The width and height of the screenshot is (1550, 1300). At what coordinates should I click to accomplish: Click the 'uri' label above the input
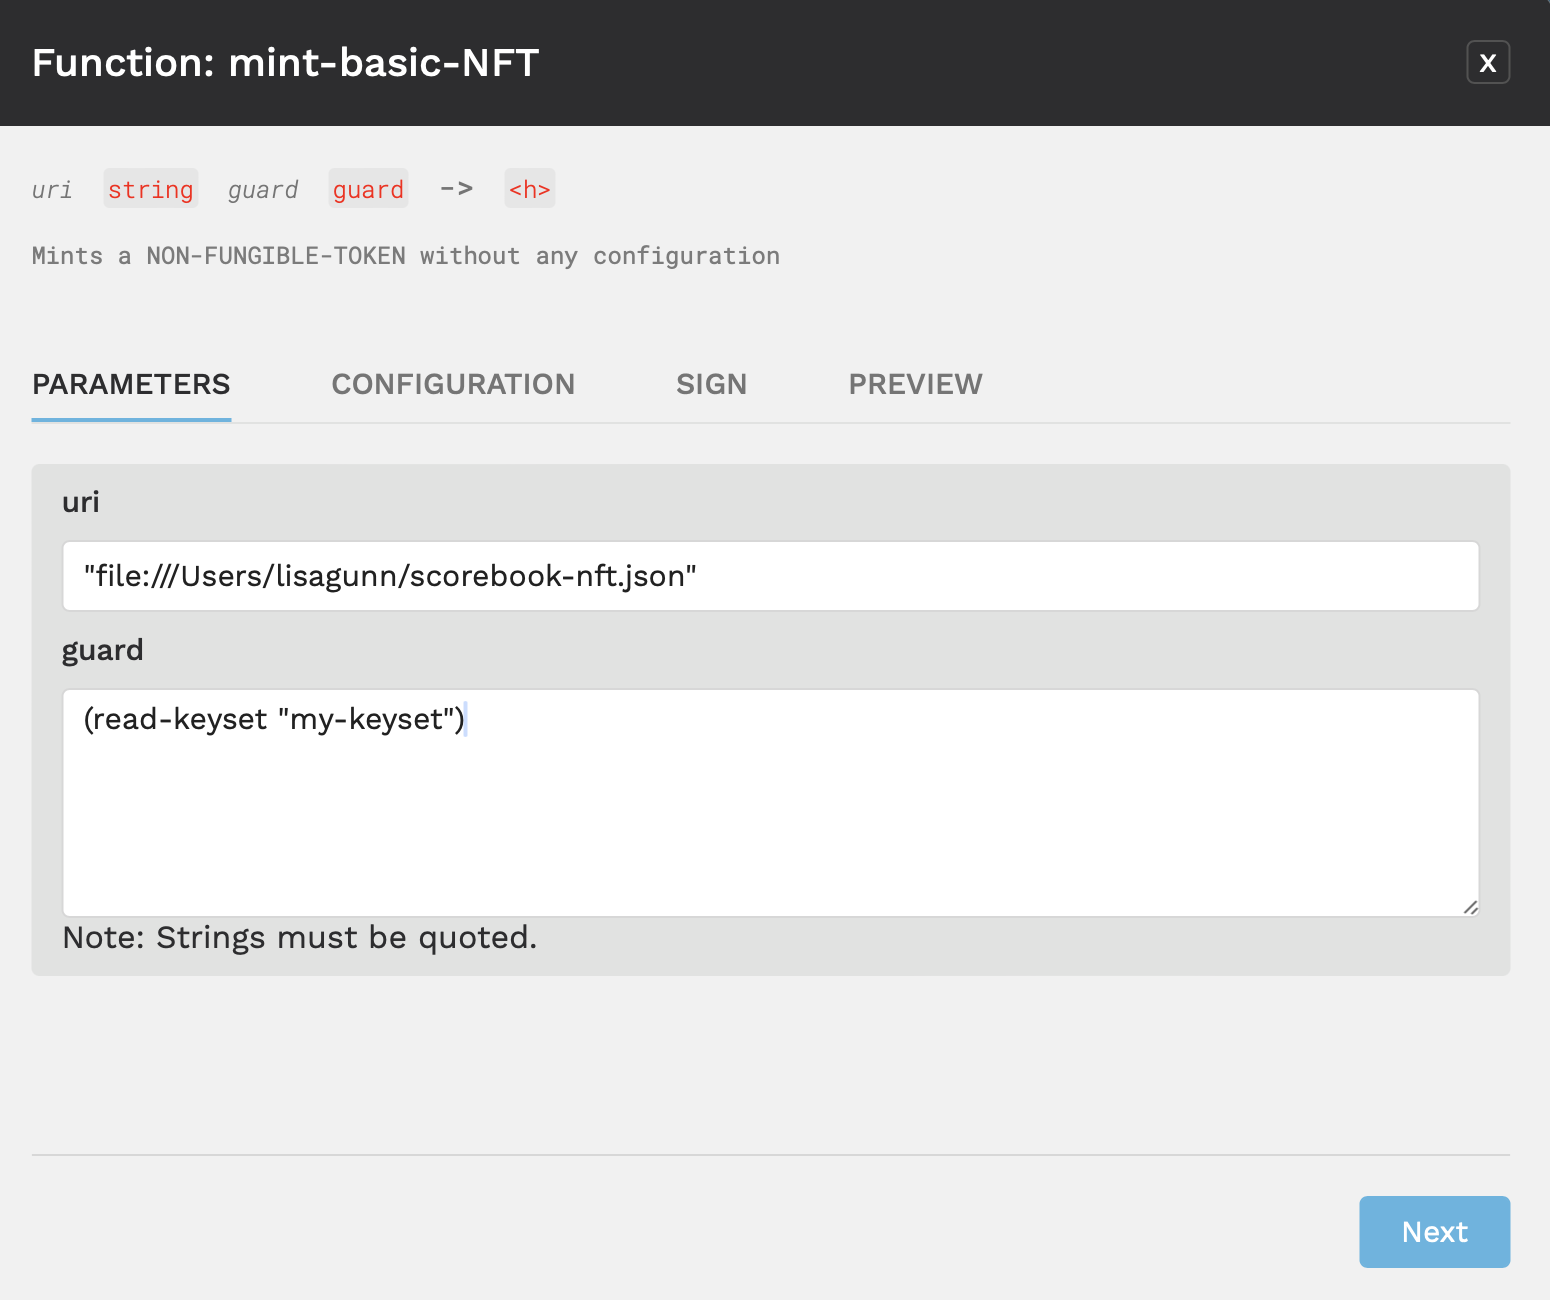click(x=81, y=502)
